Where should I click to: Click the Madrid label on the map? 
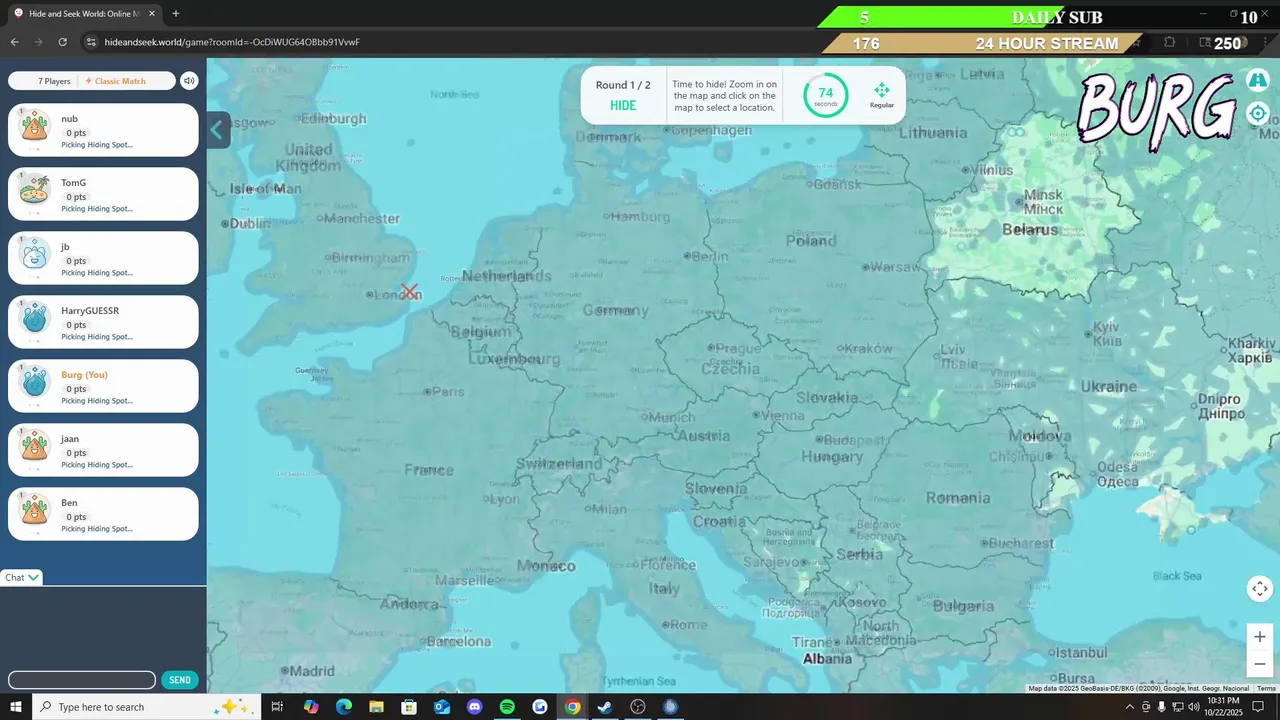click(x=313, y=671)
